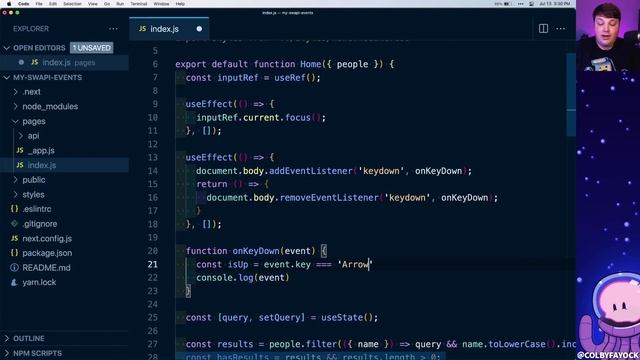This screenshot has width=640, height=360.
Task: Click JS icon beside next.config.js
Action: 14,238
